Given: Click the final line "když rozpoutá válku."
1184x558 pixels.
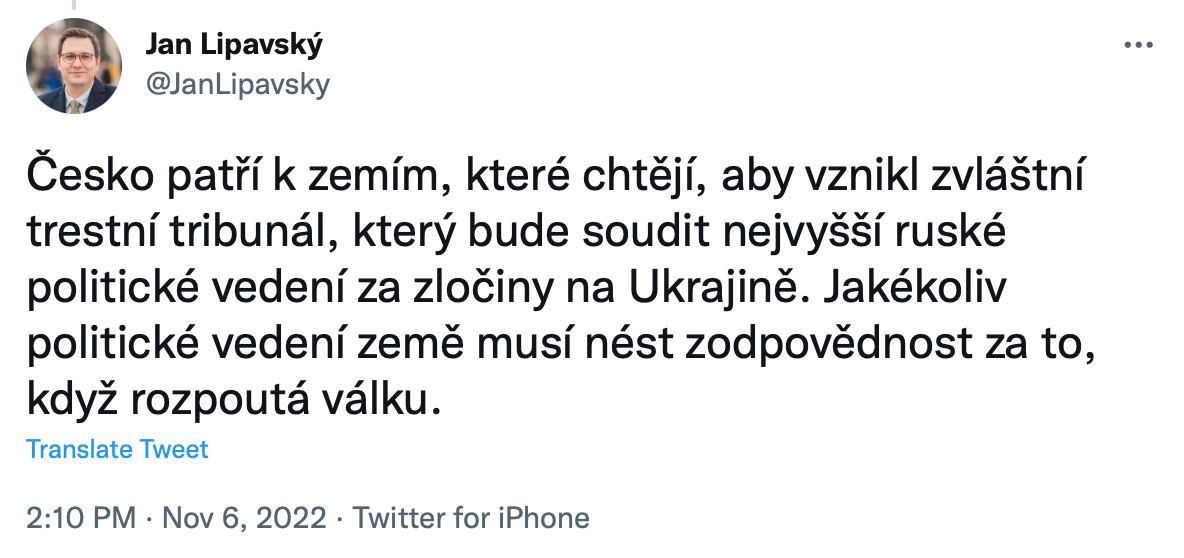Looking at the screenshot, I should coord(232,397).
